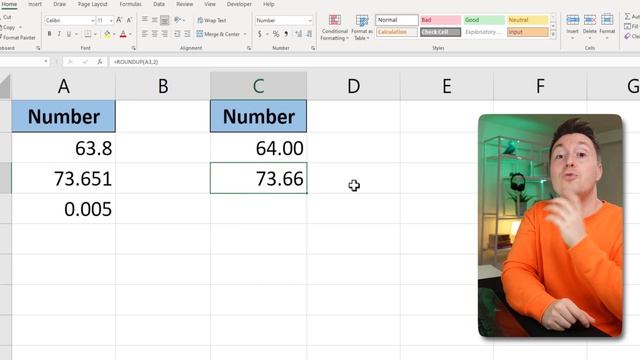The width and height of the screenshot is (640, 360).
Task: Click the Decrease Font Size icon
Action: coord(129,20)
